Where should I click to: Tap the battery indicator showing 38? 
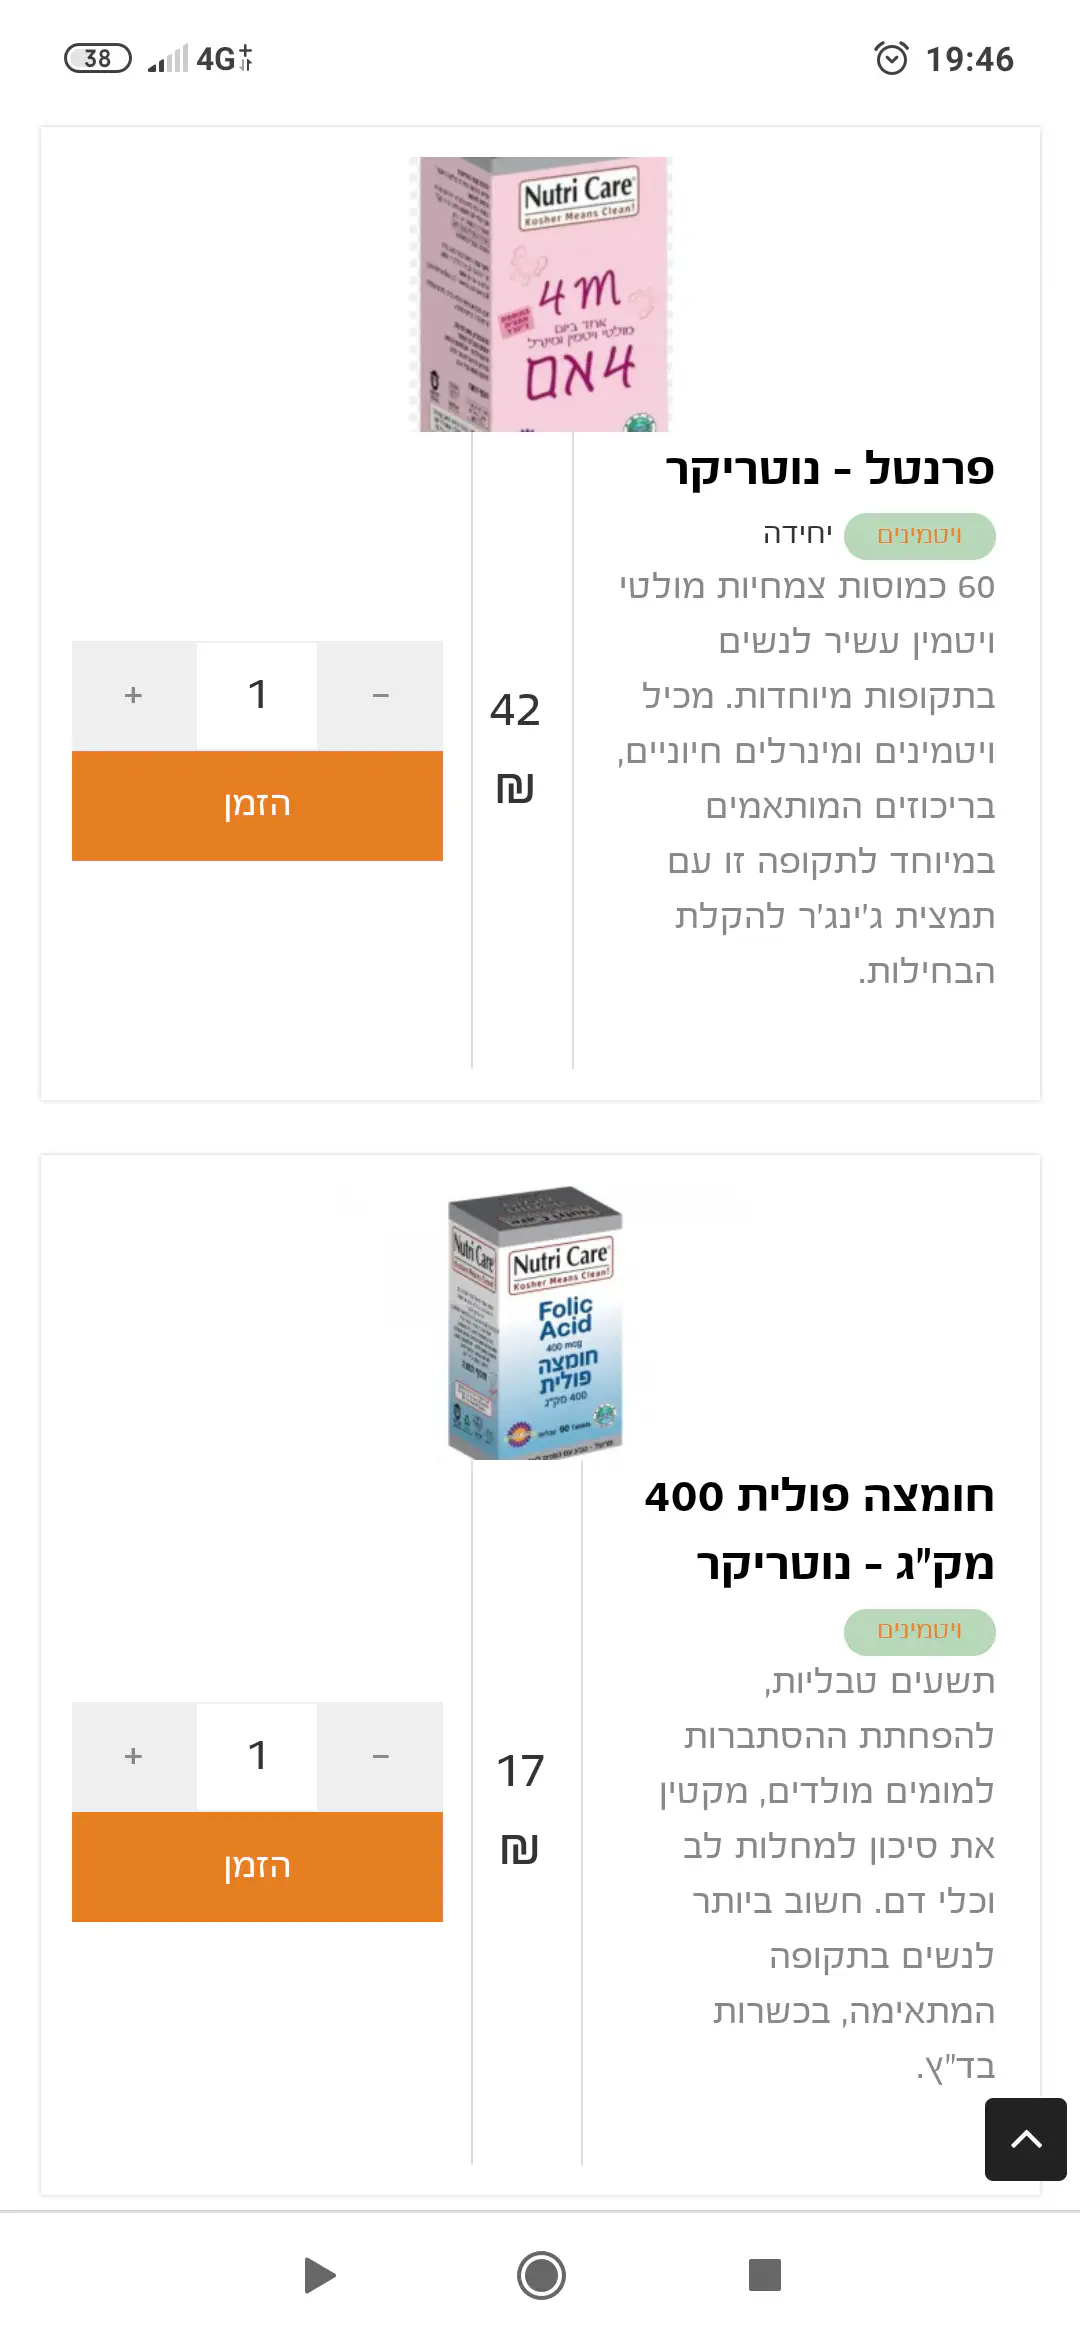coord(97,59)
